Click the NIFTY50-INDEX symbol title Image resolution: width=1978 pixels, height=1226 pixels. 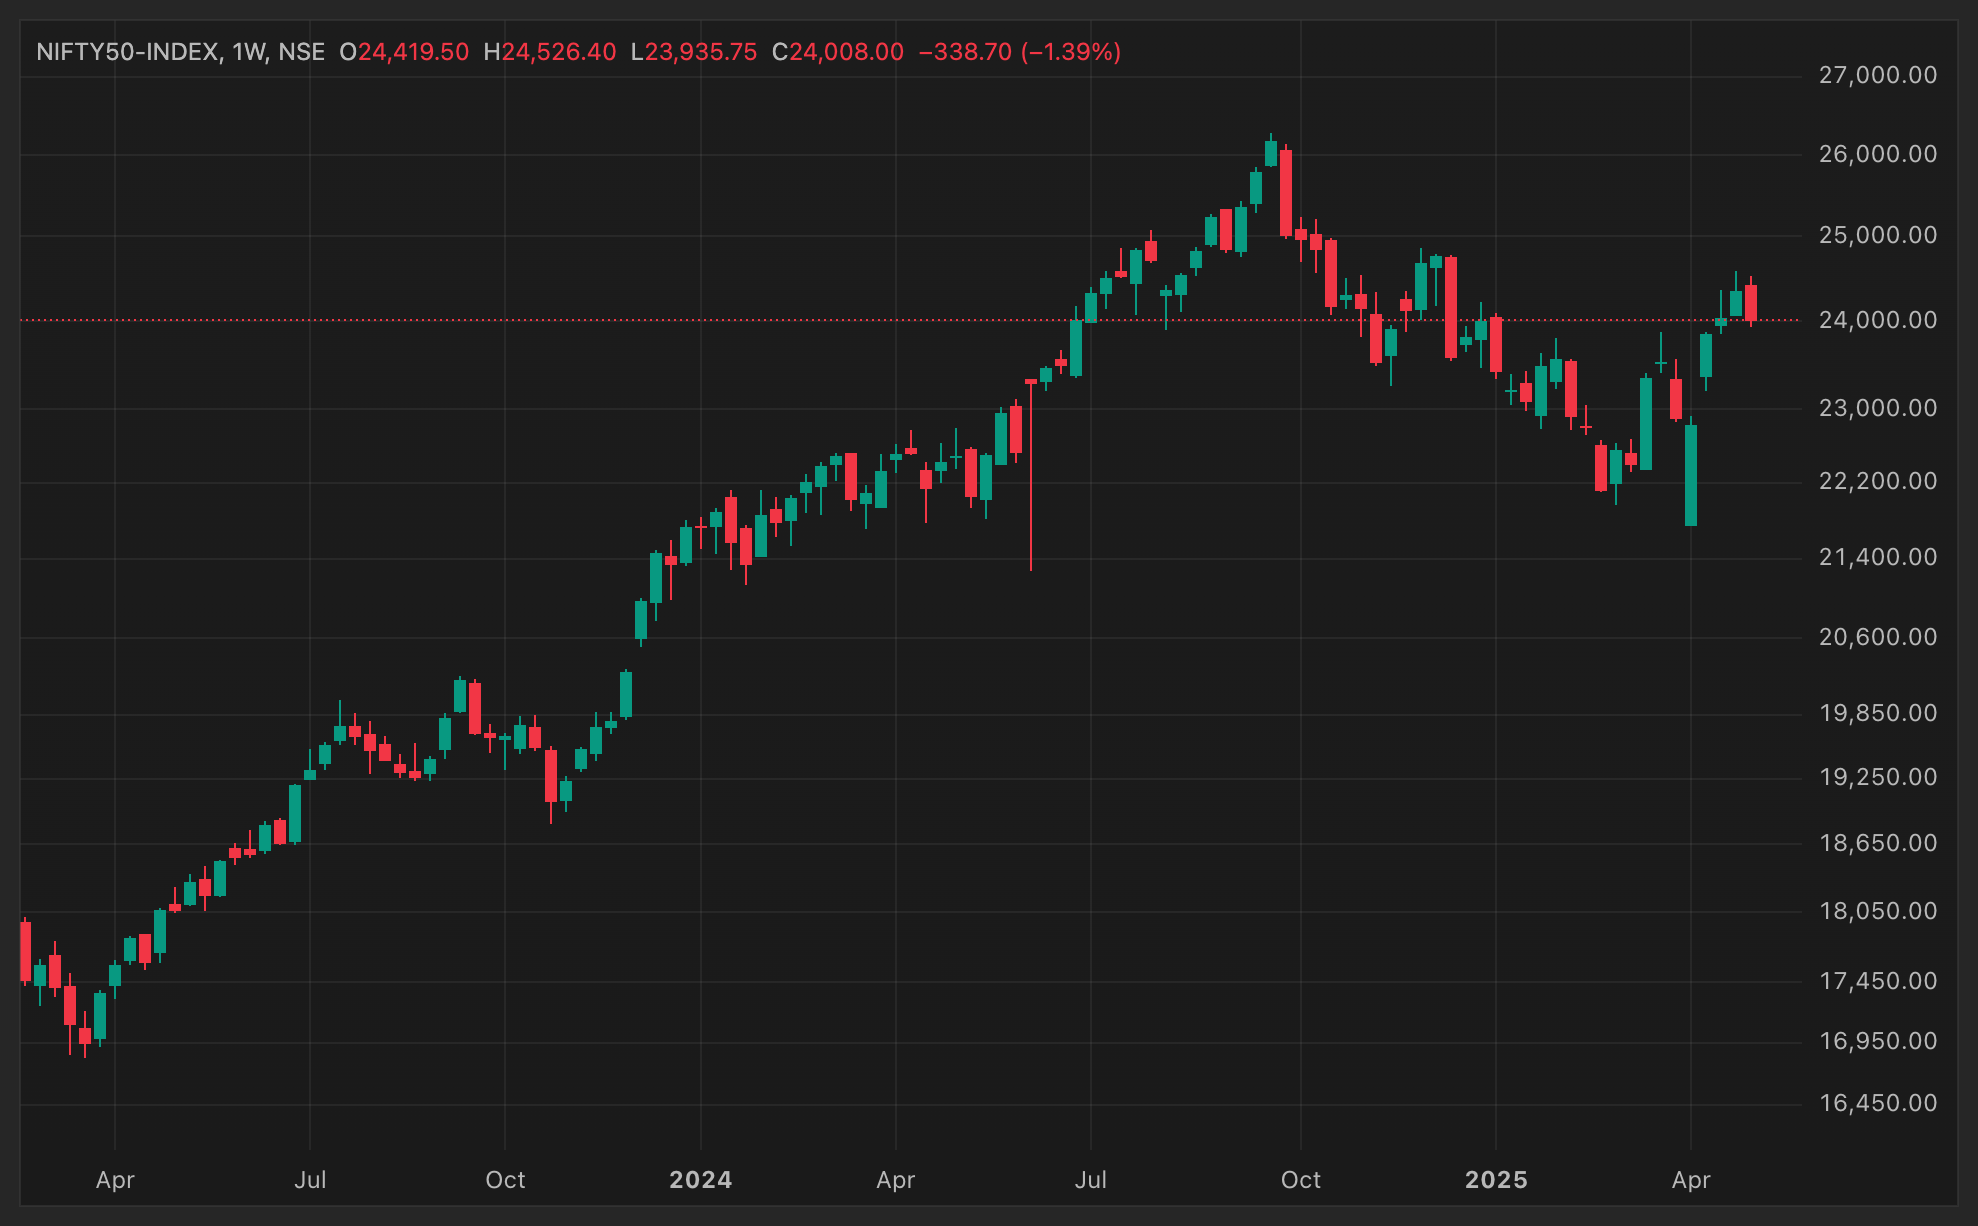[x=128, y=52]
